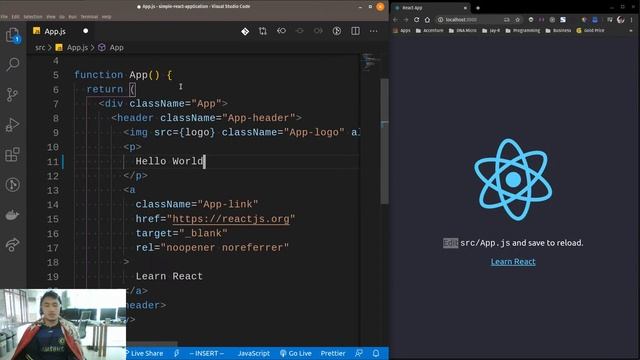Image resolution: width=640 pixels, height=360 pixels.
Task: Click the browser forward arrow
Action: tap(406, 20)
